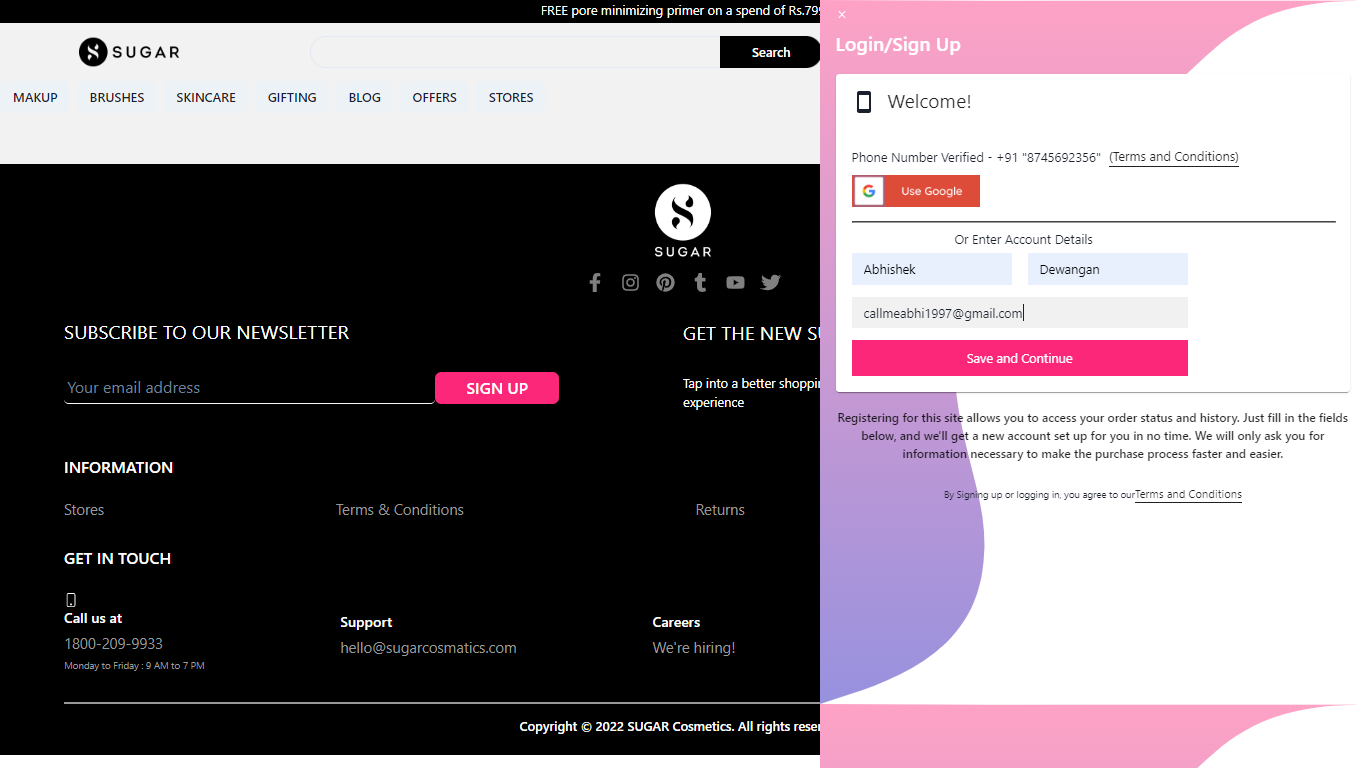Screen dimensions: 1366x768
Task: Go to the BLOG menu item
Action: pyautogui.click(x=365, y=97)
